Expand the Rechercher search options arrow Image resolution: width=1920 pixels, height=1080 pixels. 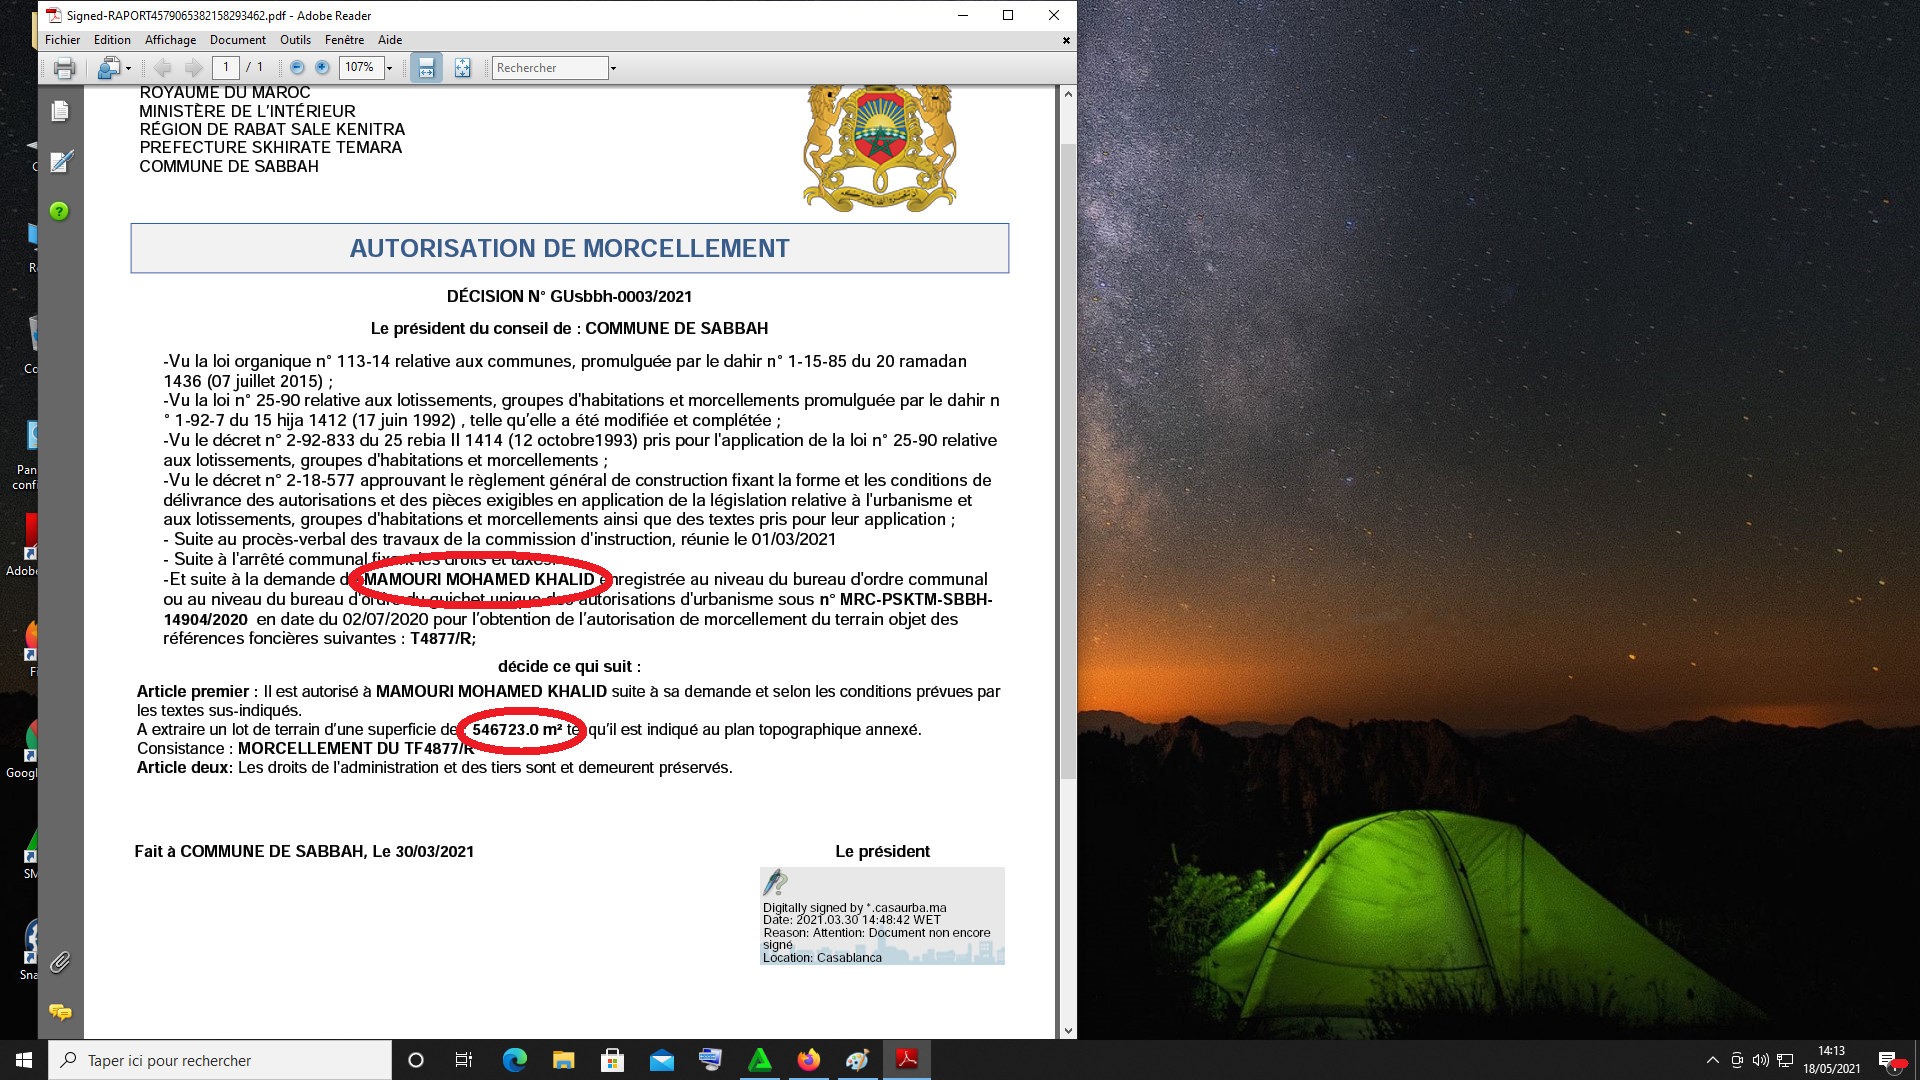[613, 68]
